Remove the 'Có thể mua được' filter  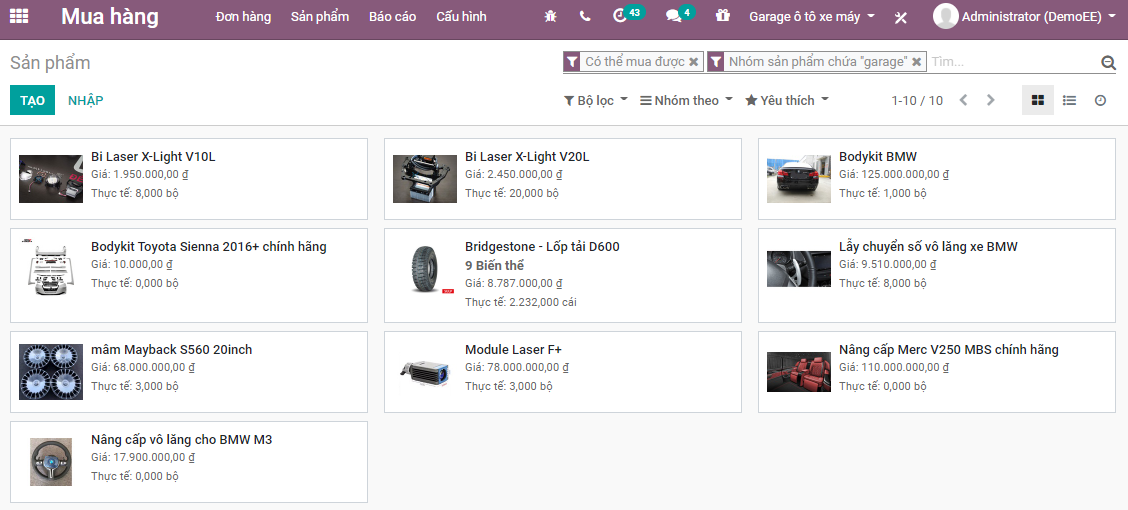coord(694,62)
